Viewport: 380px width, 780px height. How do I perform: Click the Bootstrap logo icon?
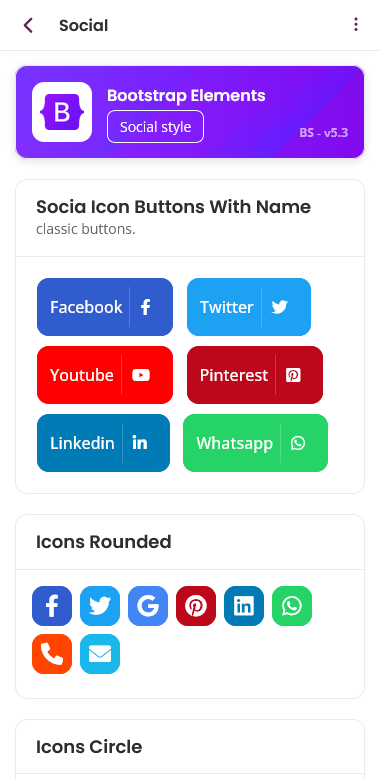tap(62, 112)
